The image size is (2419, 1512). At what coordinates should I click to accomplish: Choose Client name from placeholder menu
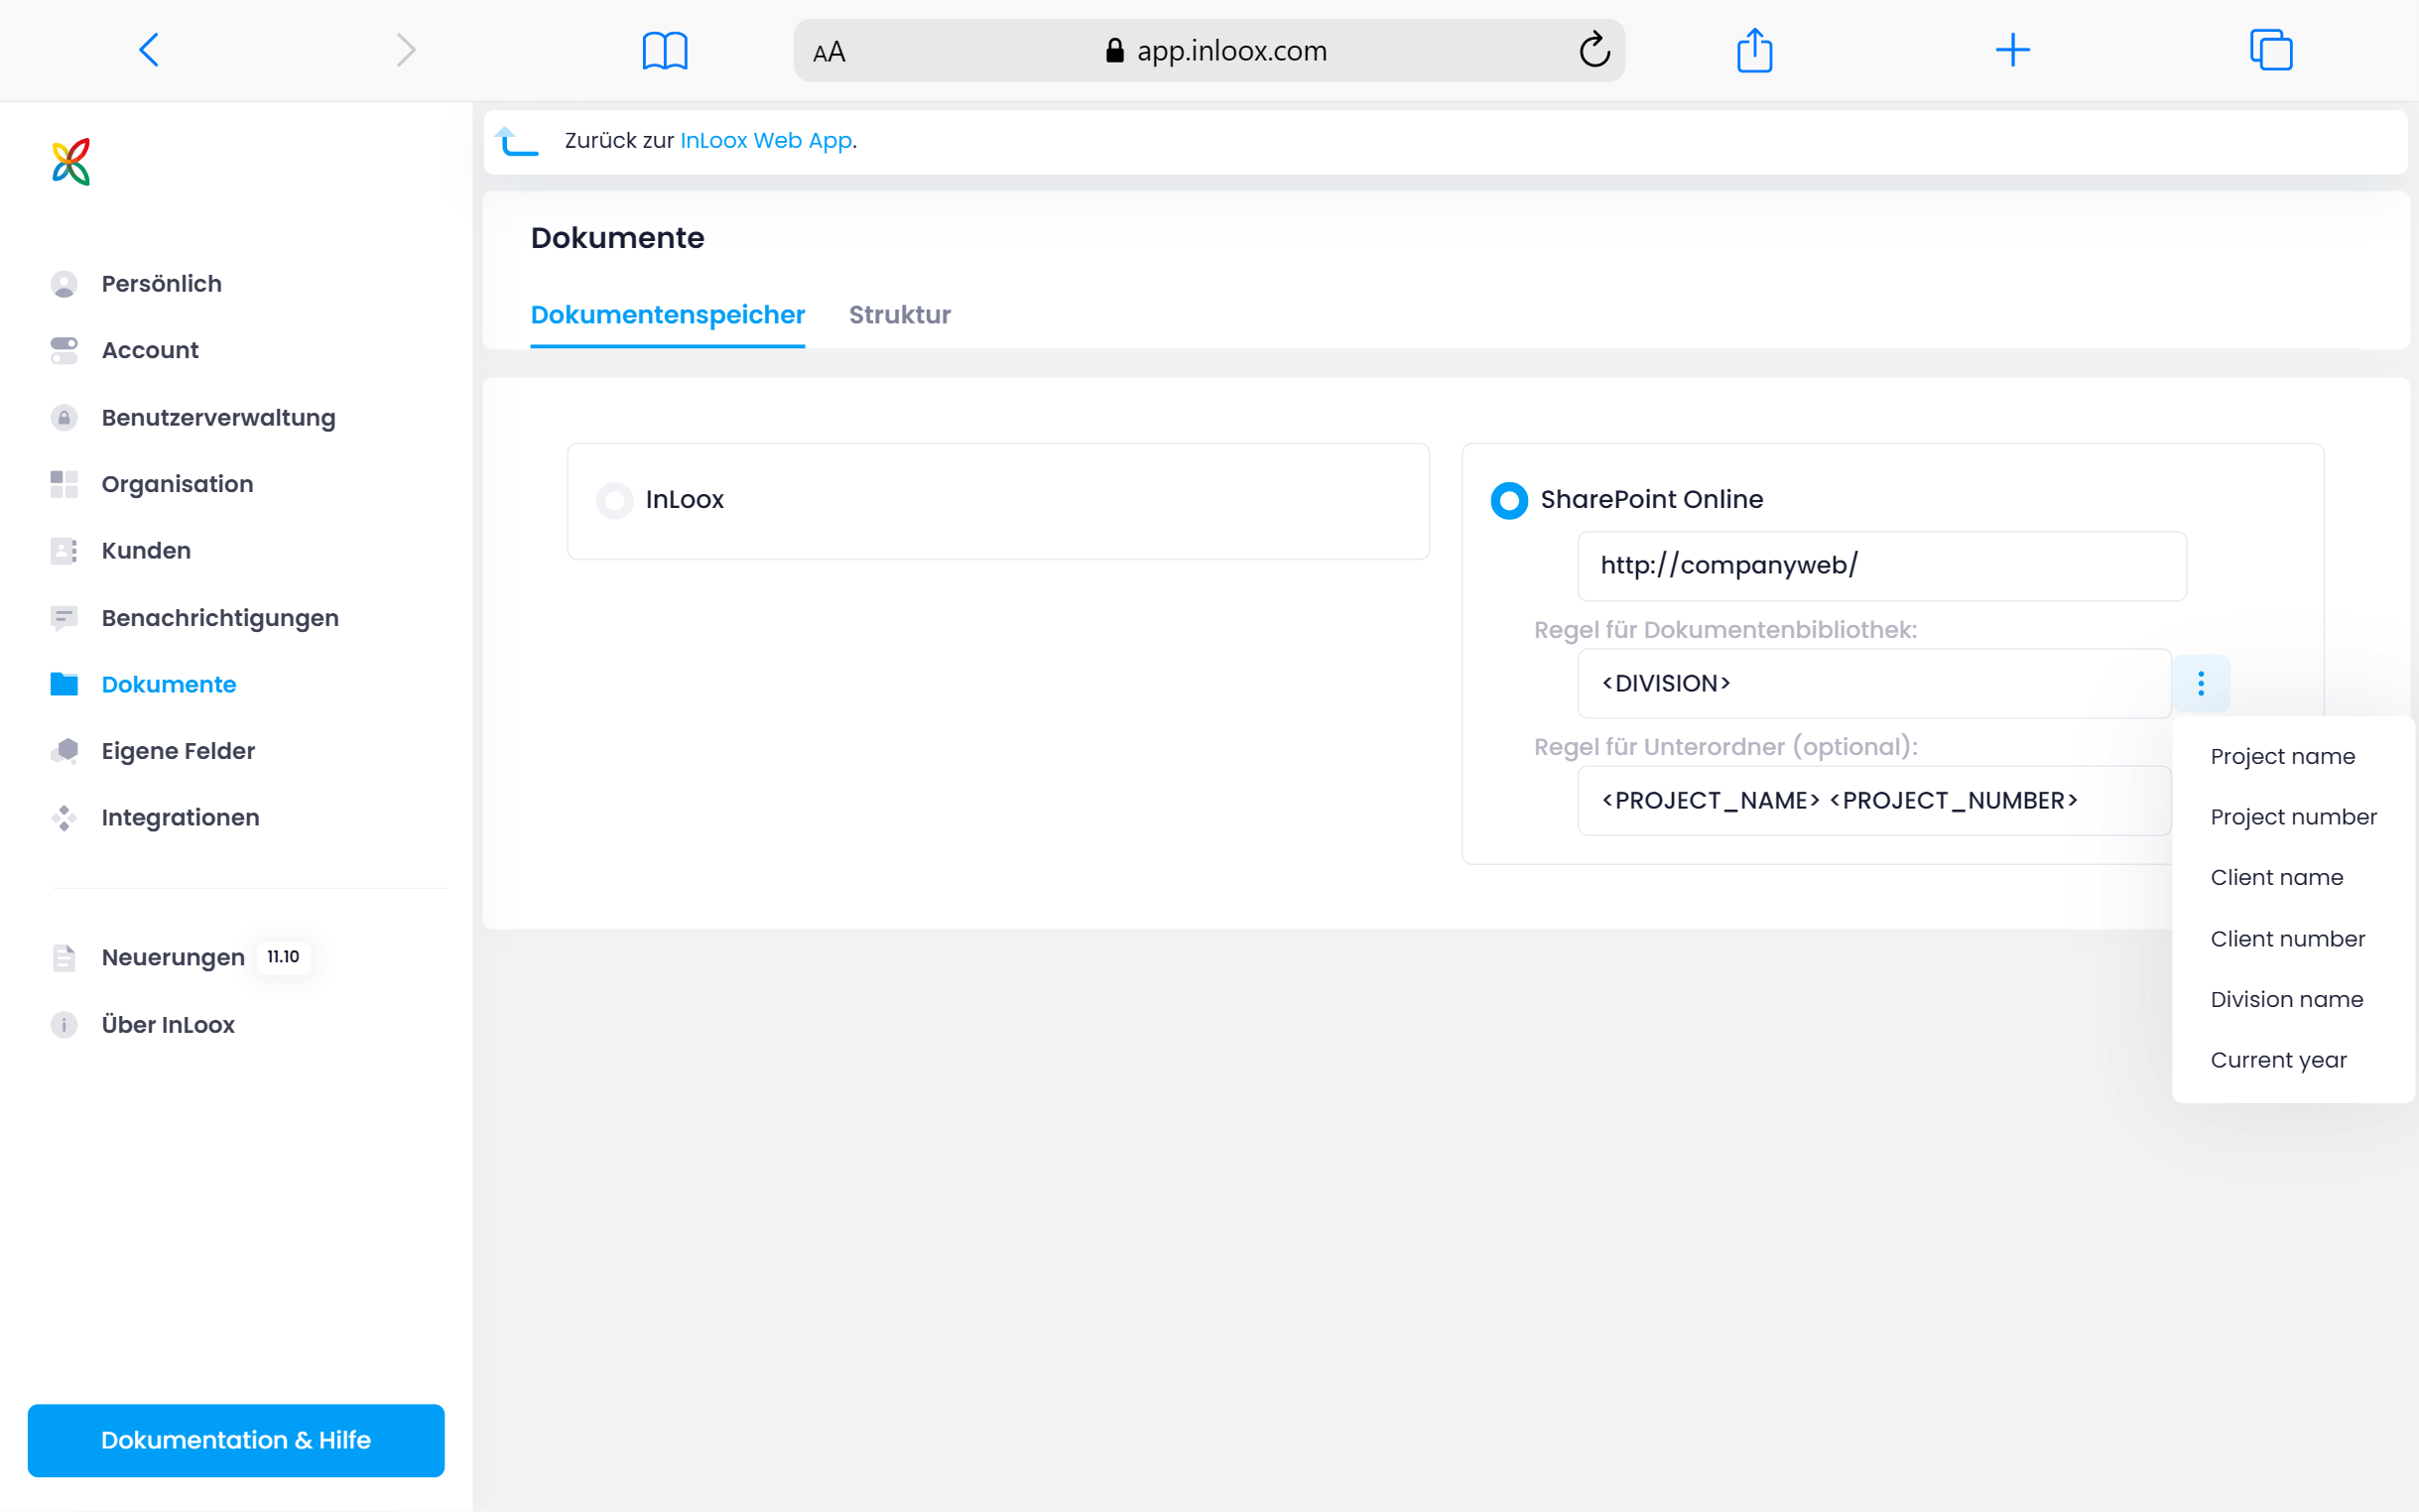[2276, 878]
